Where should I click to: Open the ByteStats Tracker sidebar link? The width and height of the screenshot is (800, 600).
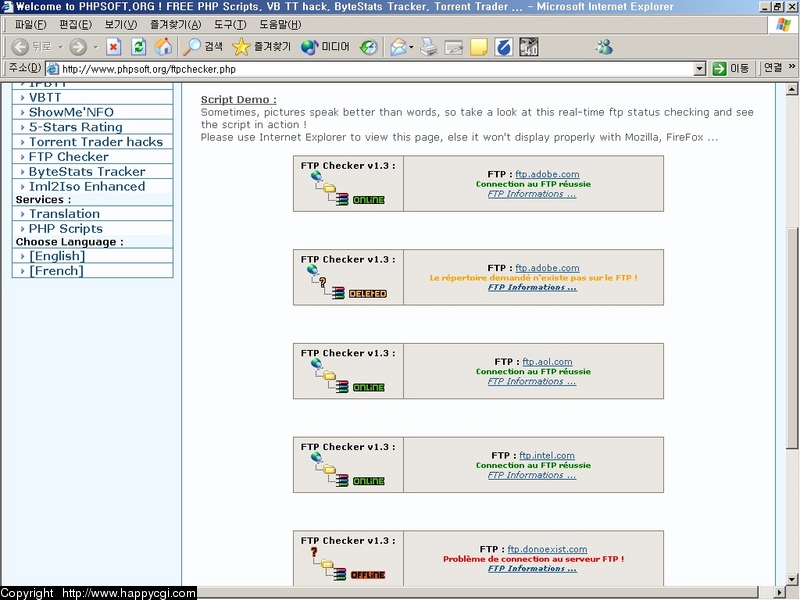[x=87, y=171]
